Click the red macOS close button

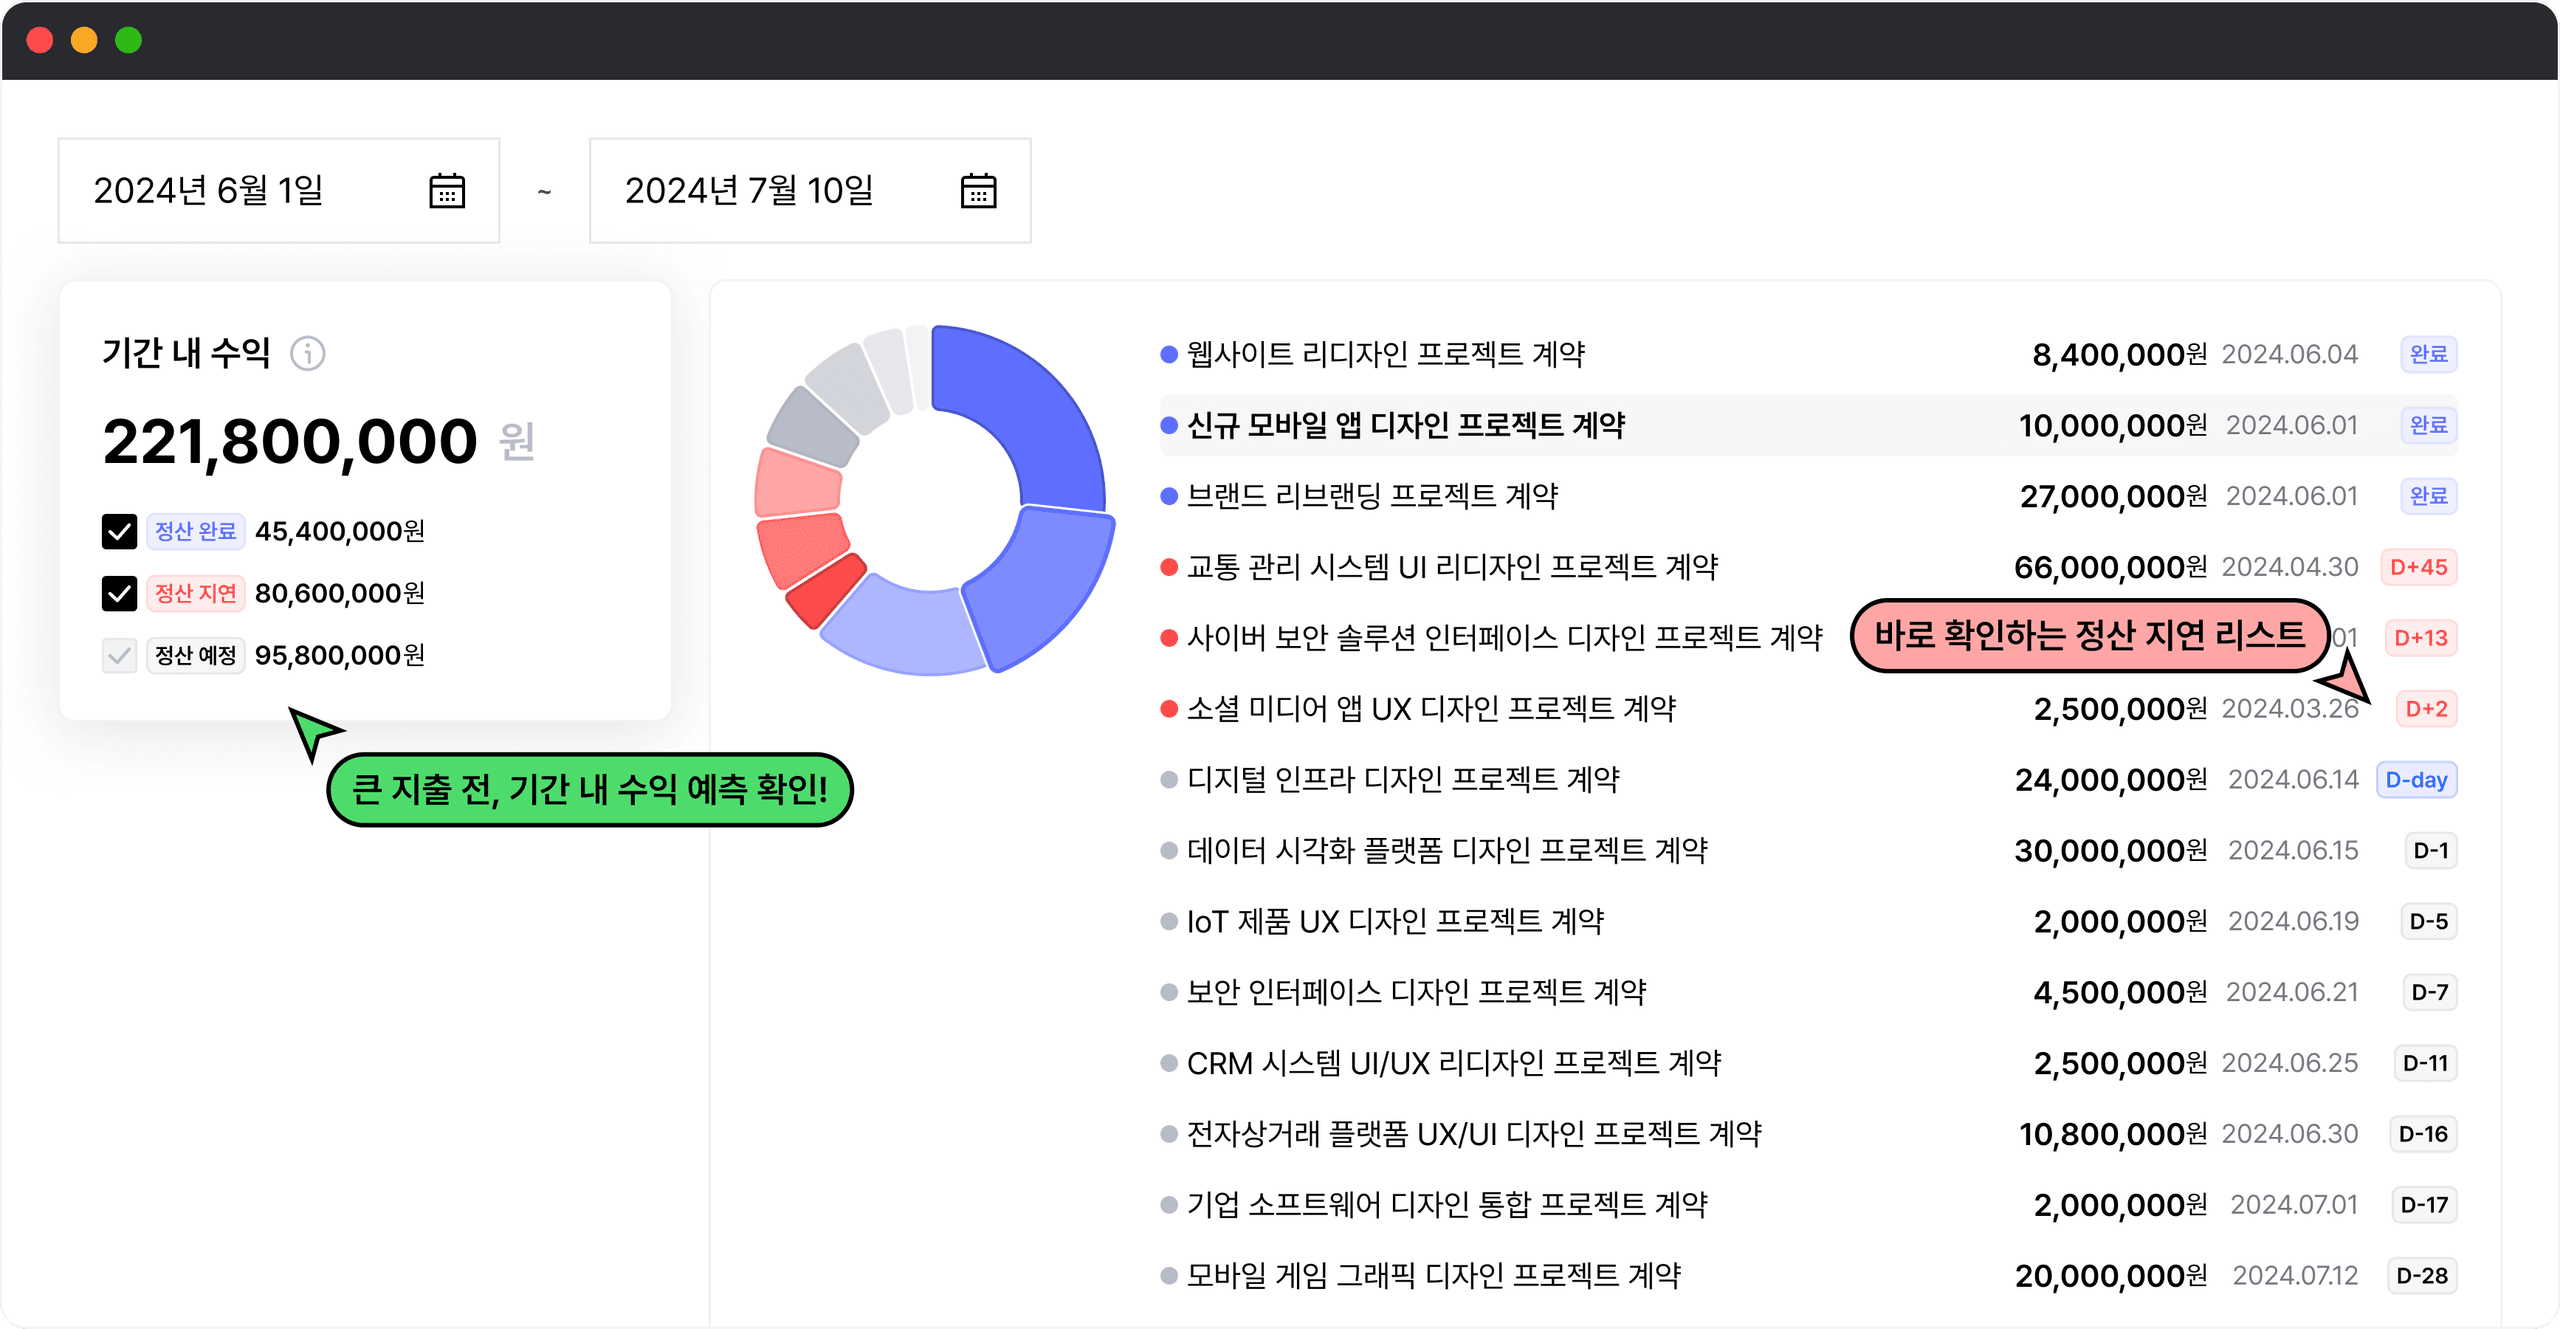click(x=40, y=40)
